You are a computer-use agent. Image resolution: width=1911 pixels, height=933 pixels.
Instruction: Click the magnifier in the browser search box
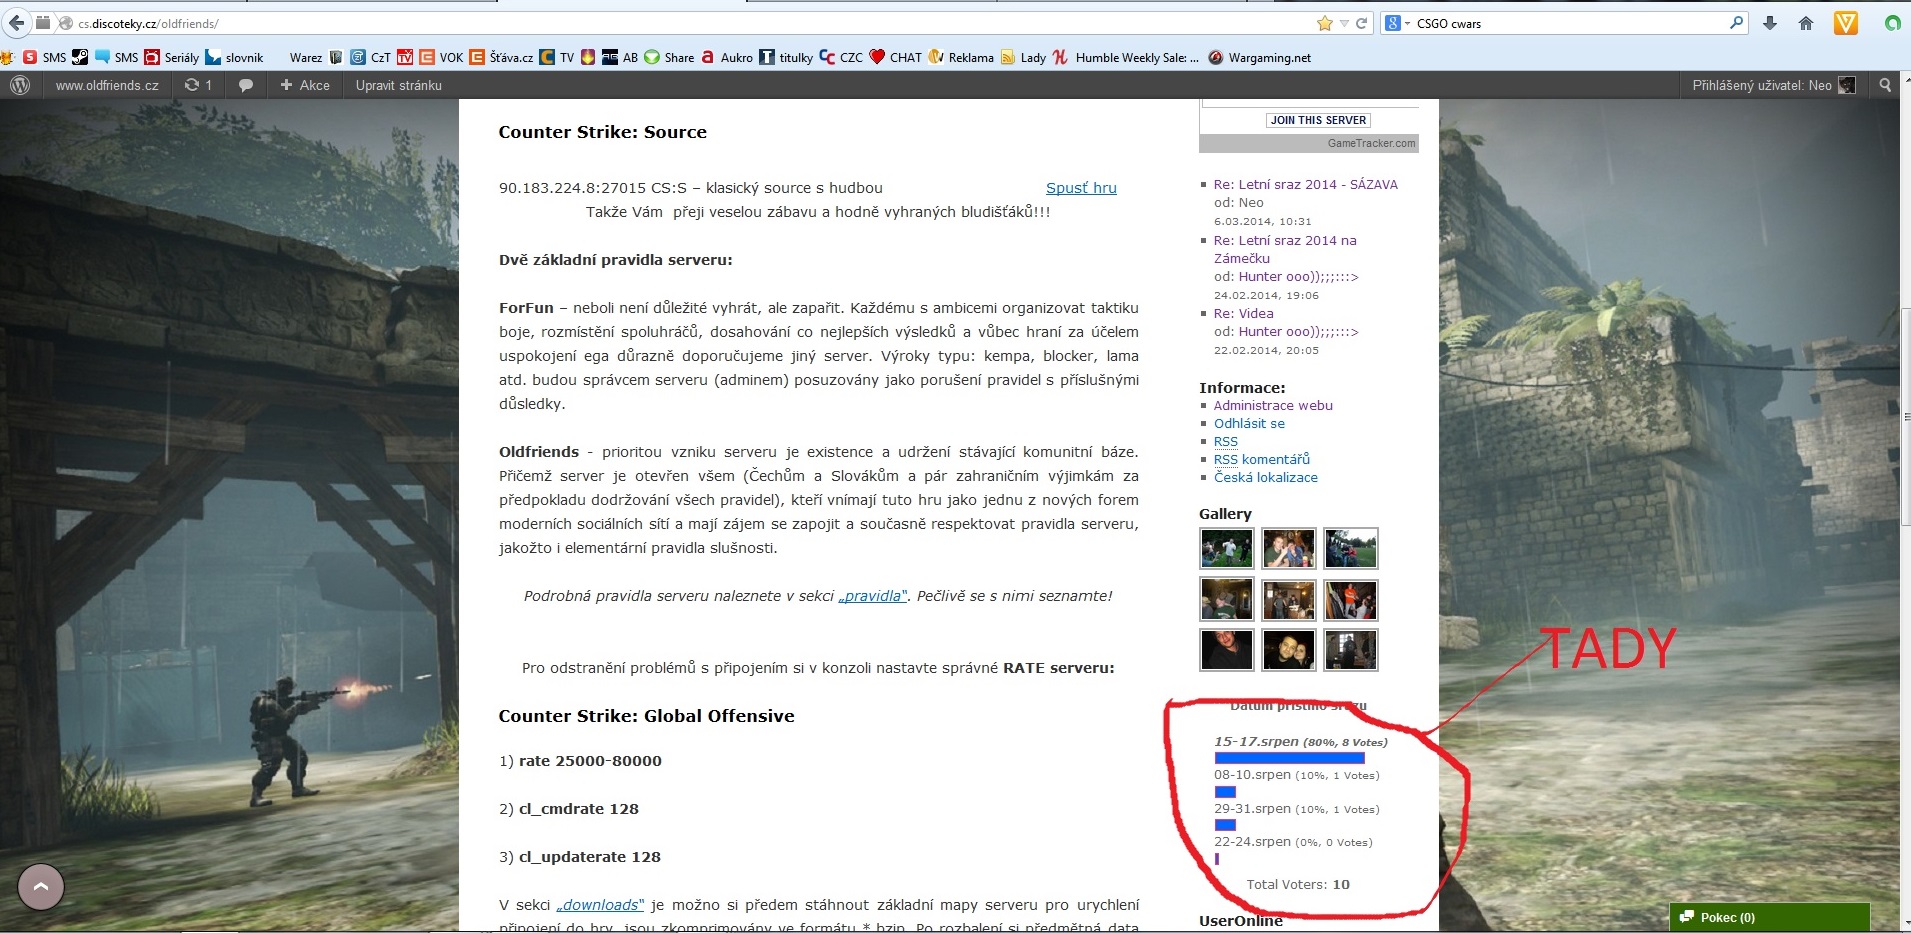1736,23
